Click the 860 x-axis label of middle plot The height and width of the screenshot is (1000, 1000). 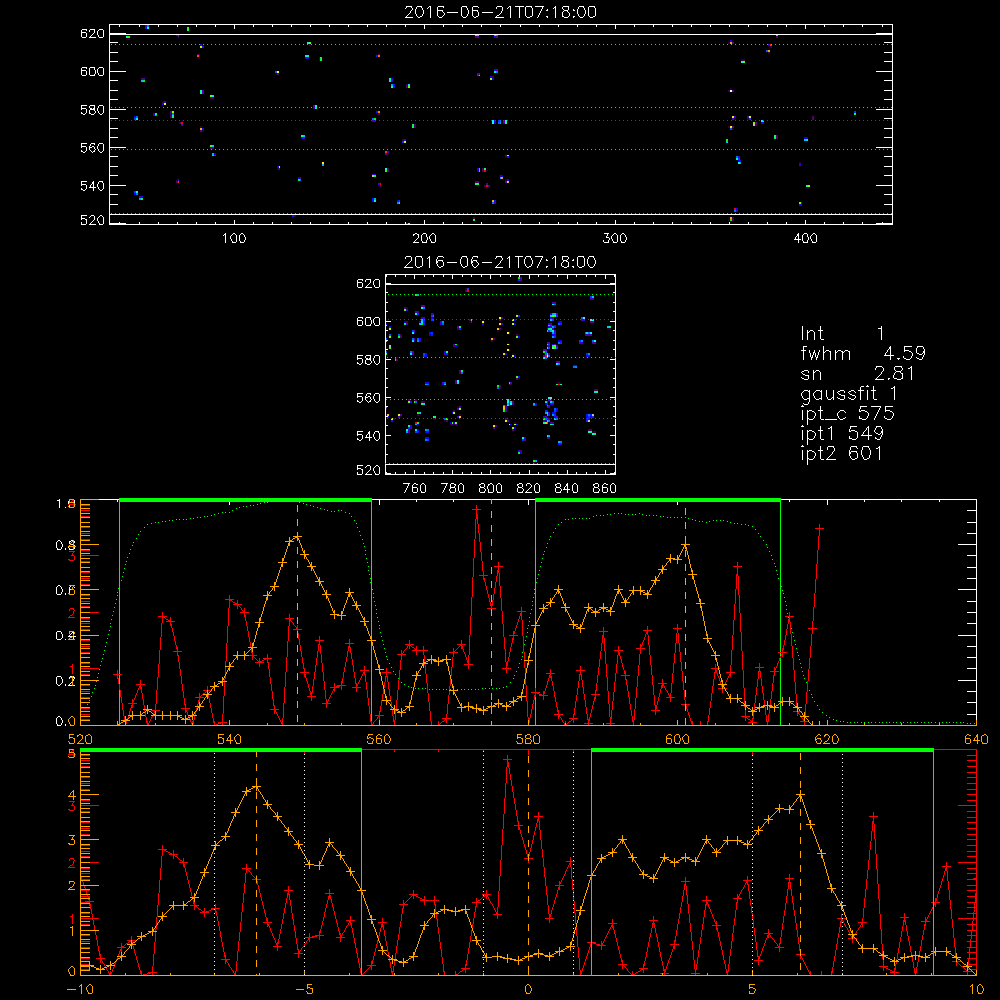605,489
